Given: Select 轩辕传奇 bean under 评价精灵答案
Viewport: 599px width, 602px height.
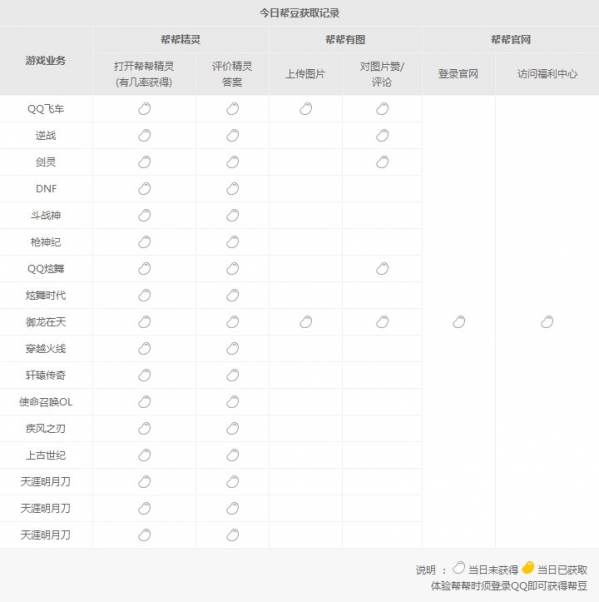Looking at the screenshot, I should click(232, 375).
